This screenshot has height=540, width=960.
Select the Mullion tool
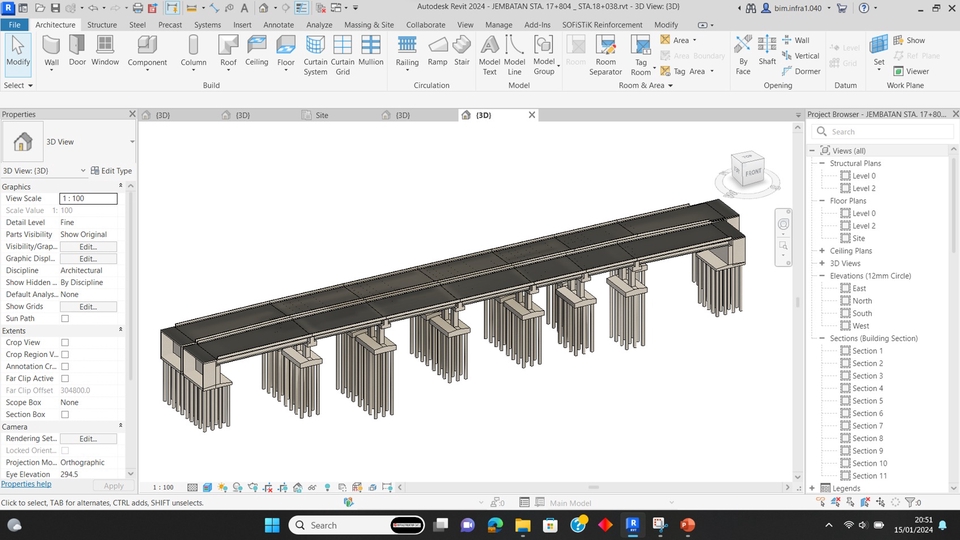click(x=370, y=51)
